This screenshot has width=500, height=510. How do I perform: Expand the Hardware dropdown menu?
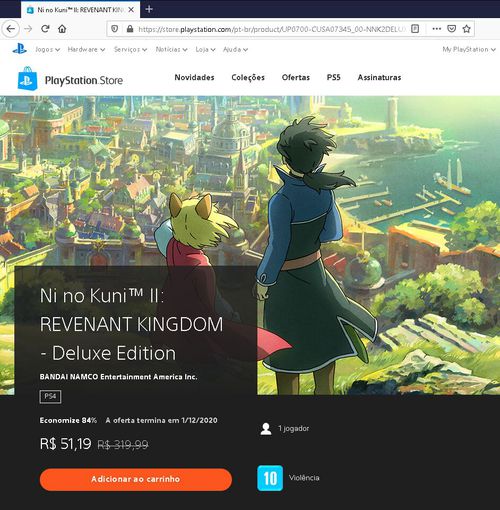pos(86,49)
